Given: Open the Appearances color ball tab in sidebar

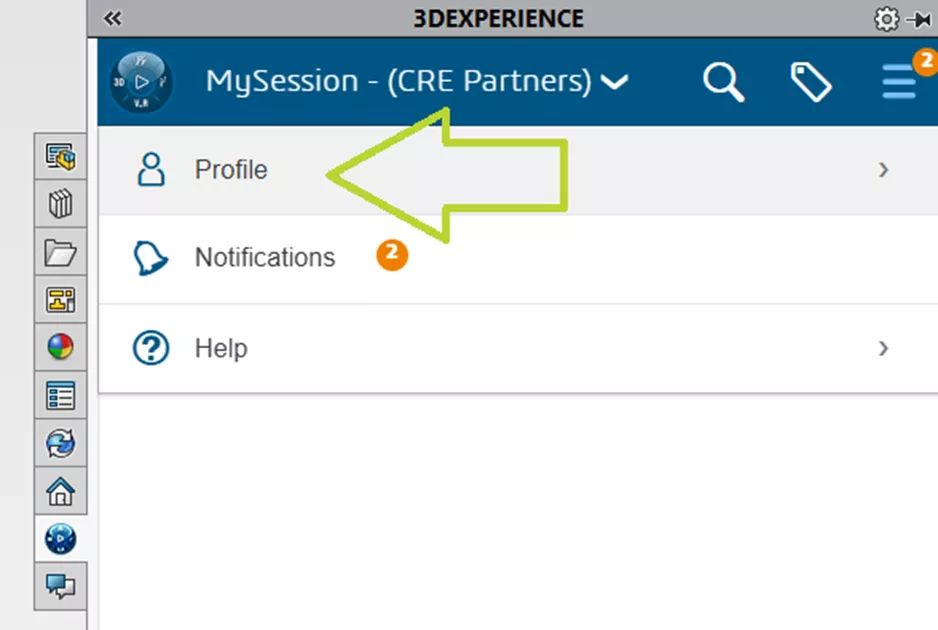Looking at the screenshot, I should point(60,347).
